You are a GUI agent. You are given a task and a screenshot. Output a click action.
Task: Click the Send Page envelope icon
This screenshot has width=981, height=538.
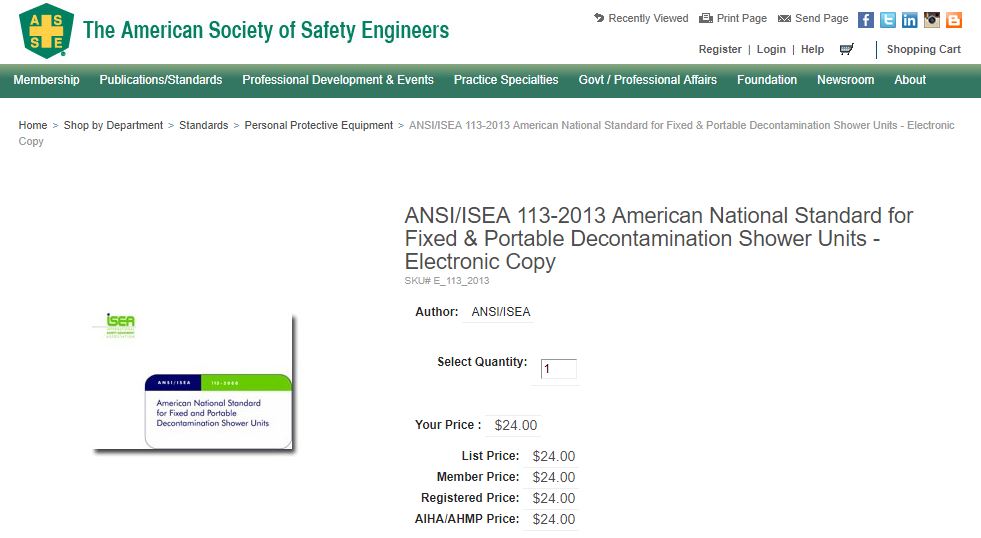784,18
